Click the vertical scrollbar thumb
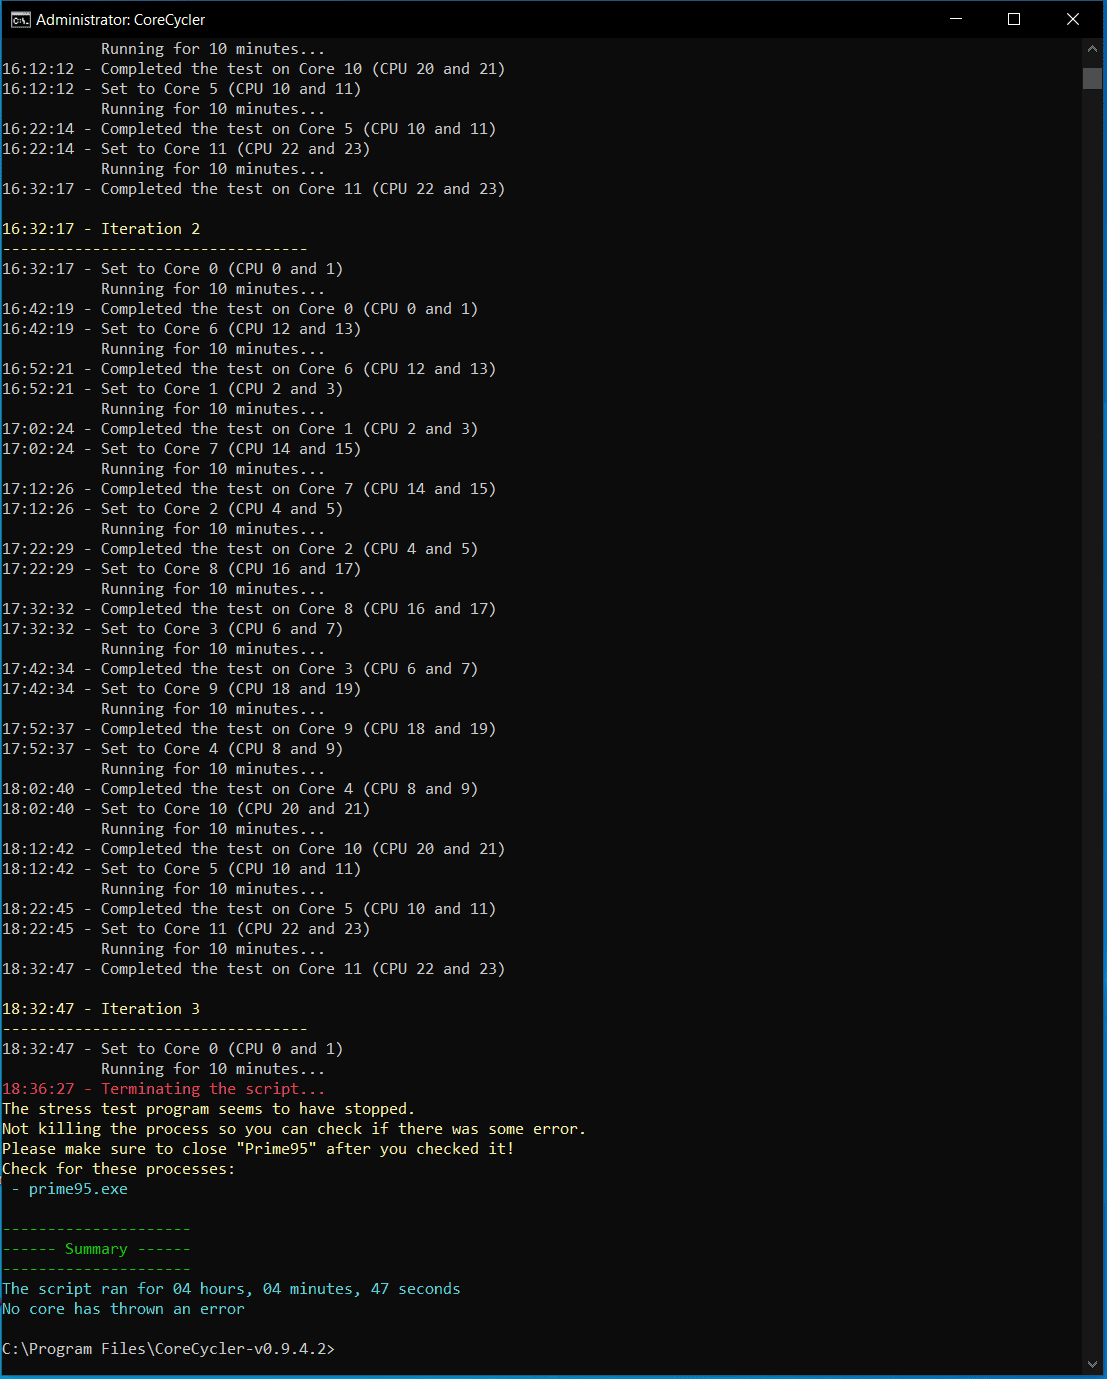 coord(1092,79)
